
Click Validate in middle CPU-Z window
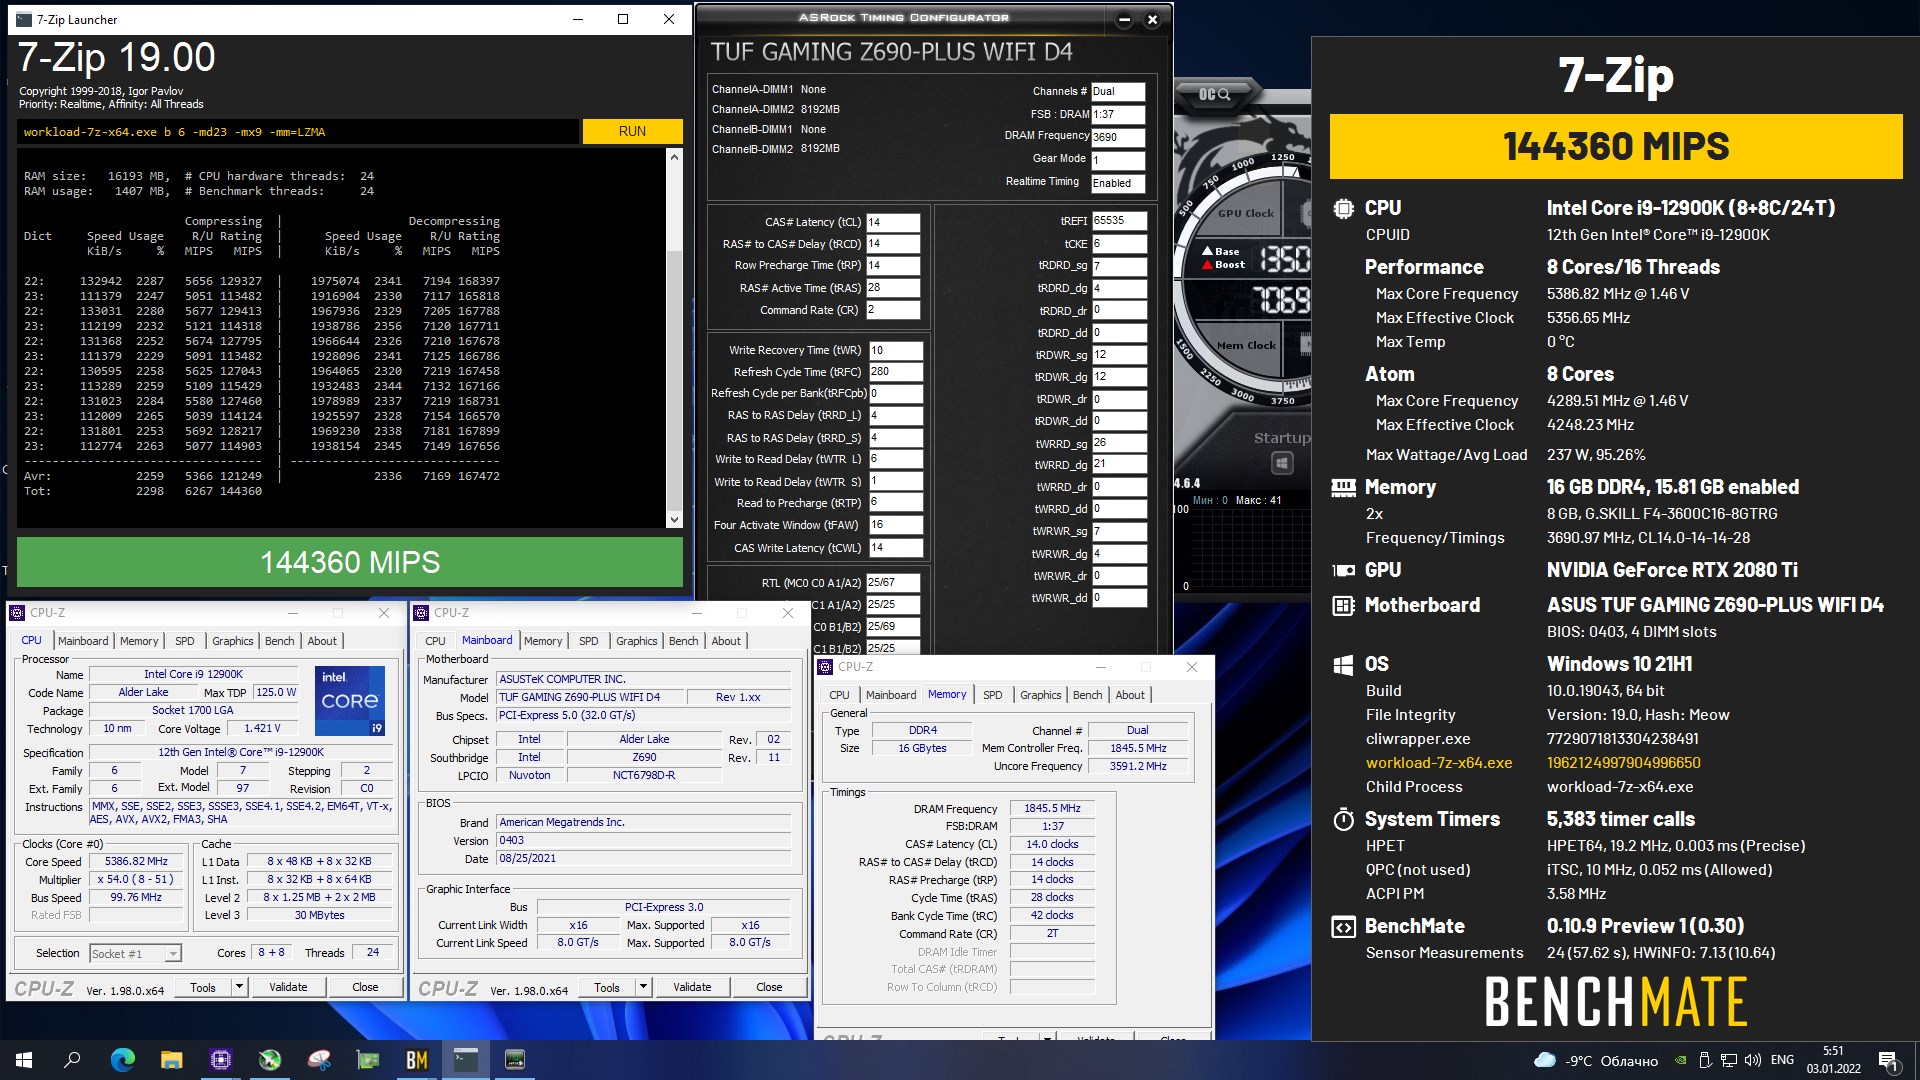point(692,987)
